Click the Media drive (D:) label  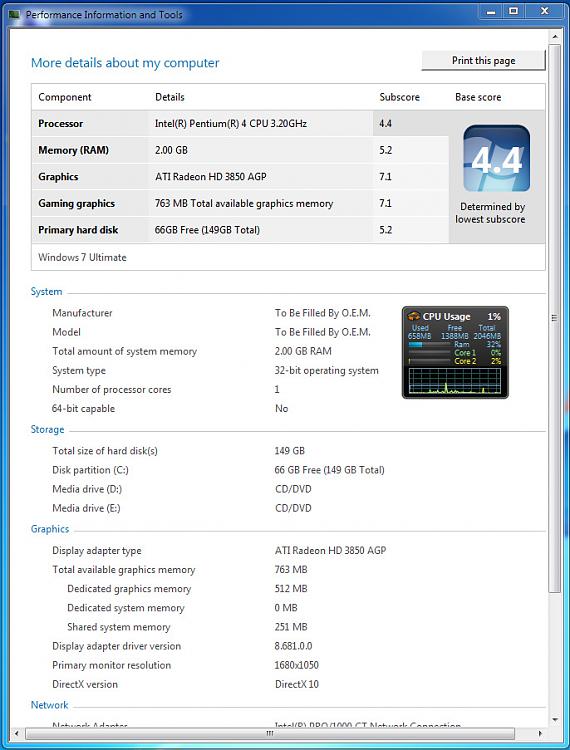(x=87, y=489)
